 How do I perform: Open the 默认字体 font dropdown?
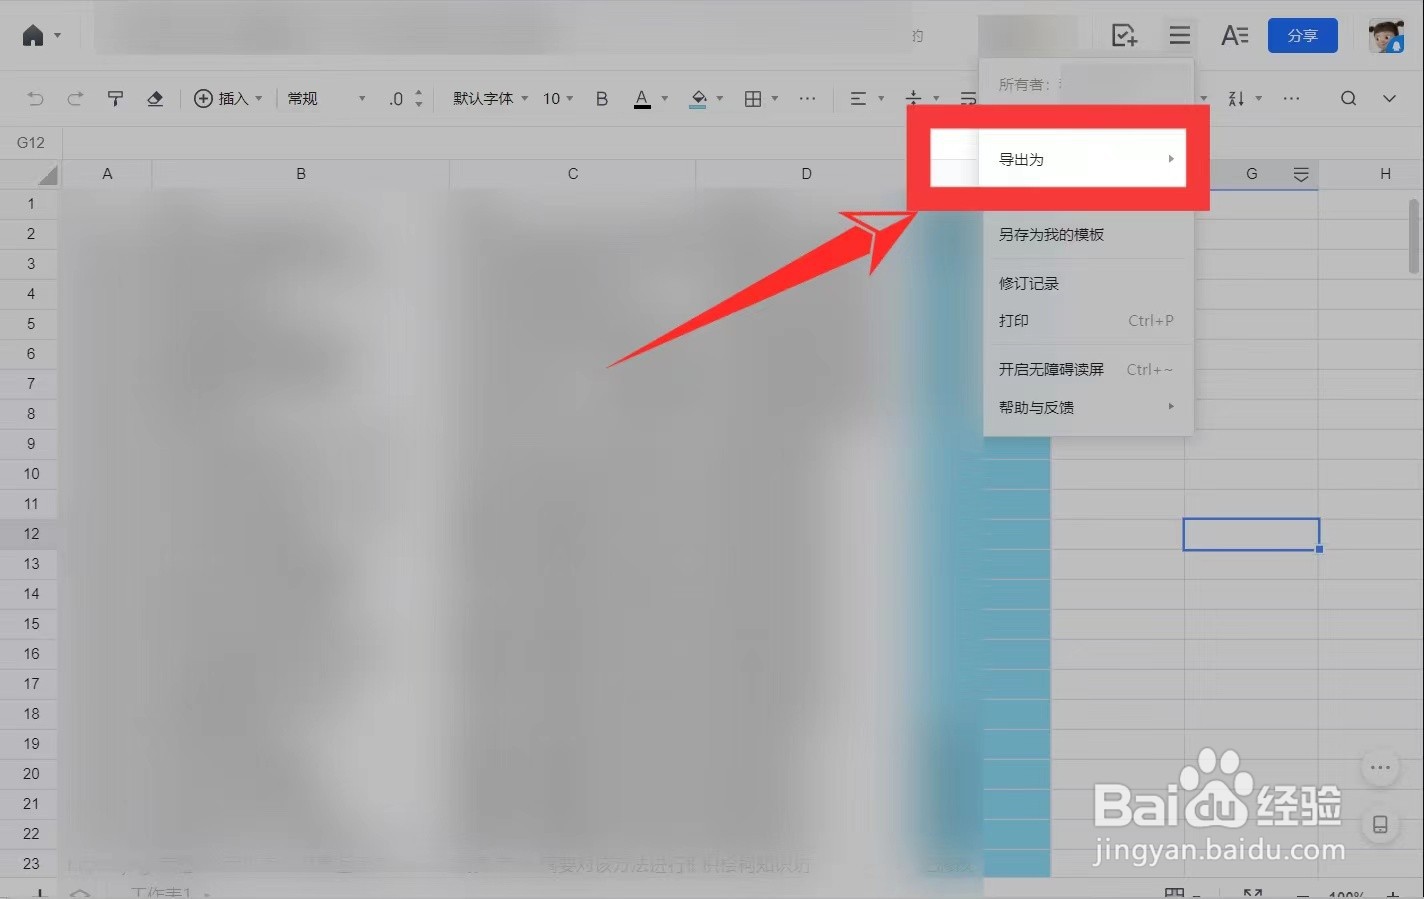click(x=490, y=98)
